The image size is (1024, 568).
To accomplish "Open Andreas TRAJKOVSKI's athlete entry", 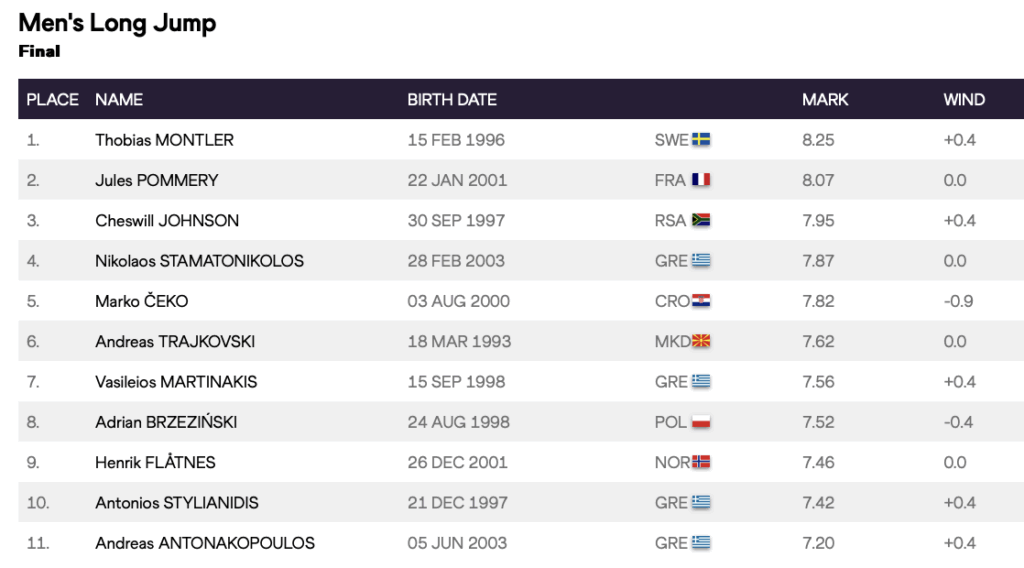I will 175,341.
